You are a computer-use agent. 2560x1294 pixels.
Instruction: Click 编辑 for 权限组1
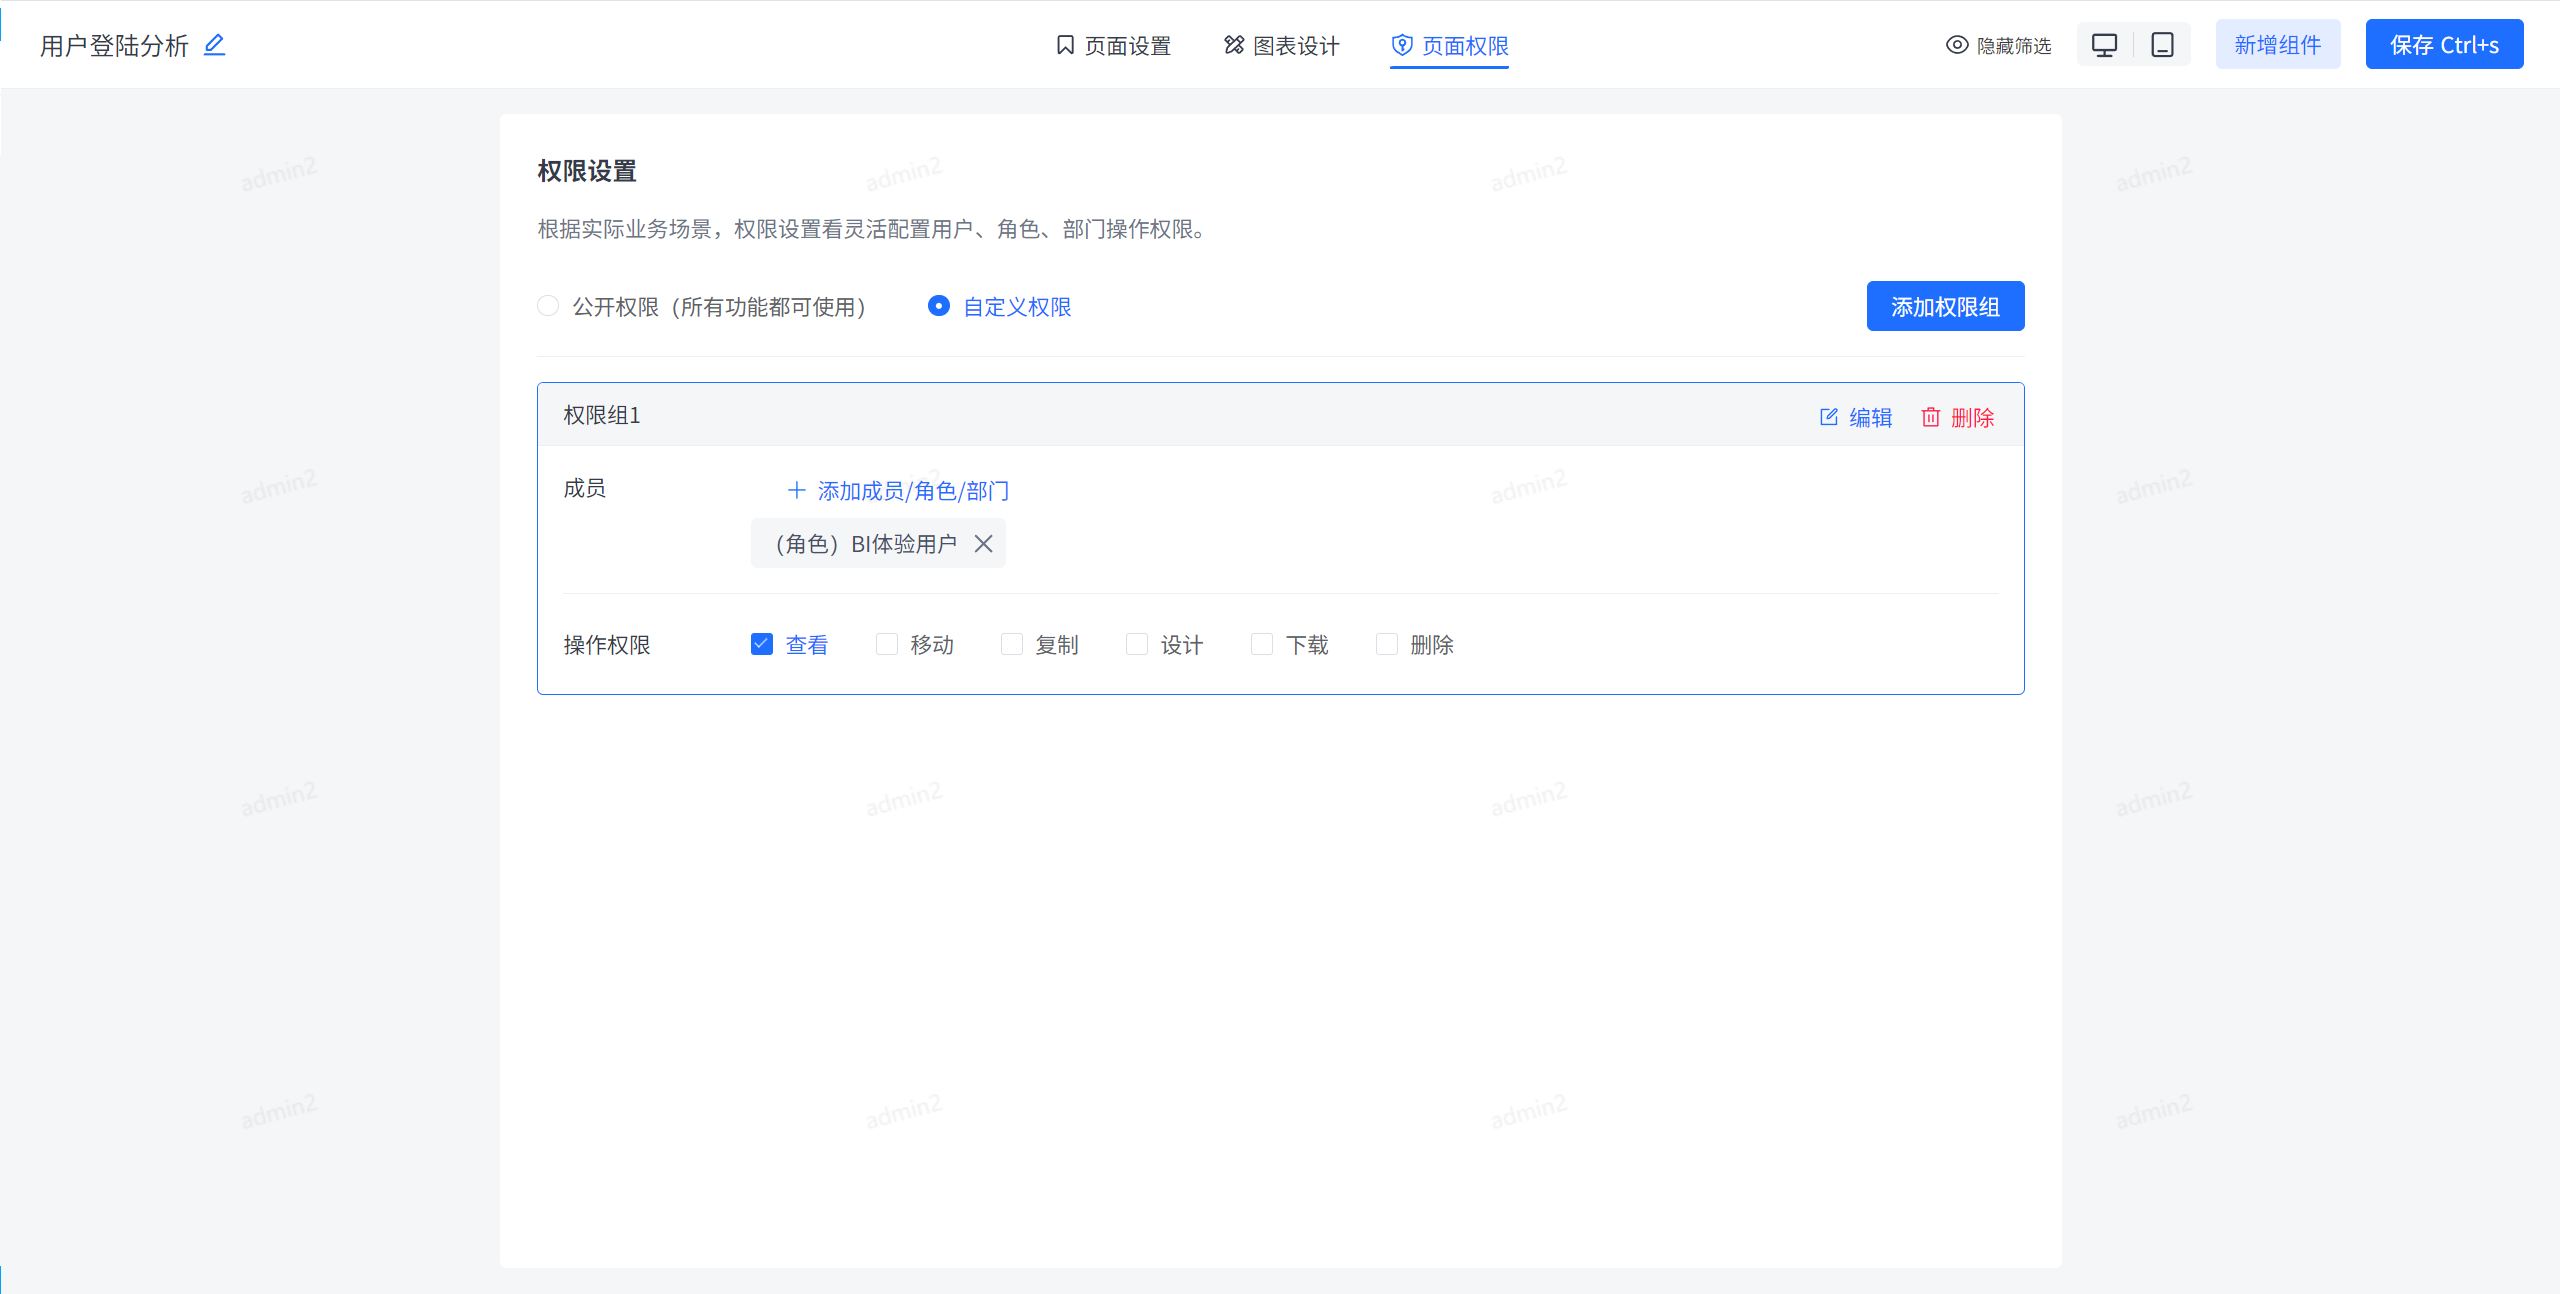pos(1856,417)
